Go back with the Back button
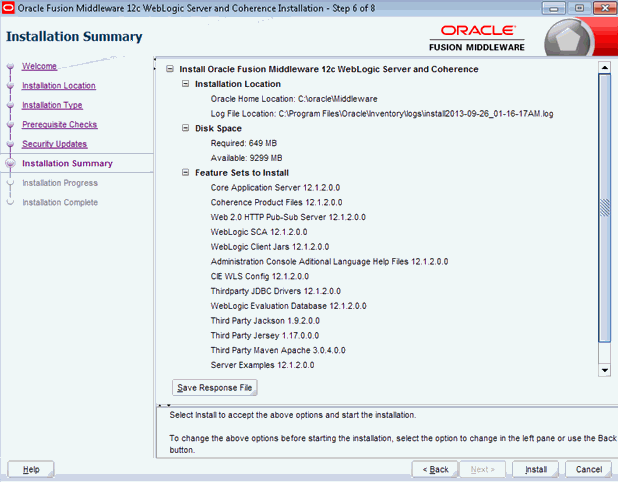Image resolution: width=618 pixels, height=482 pixels. 435,469
